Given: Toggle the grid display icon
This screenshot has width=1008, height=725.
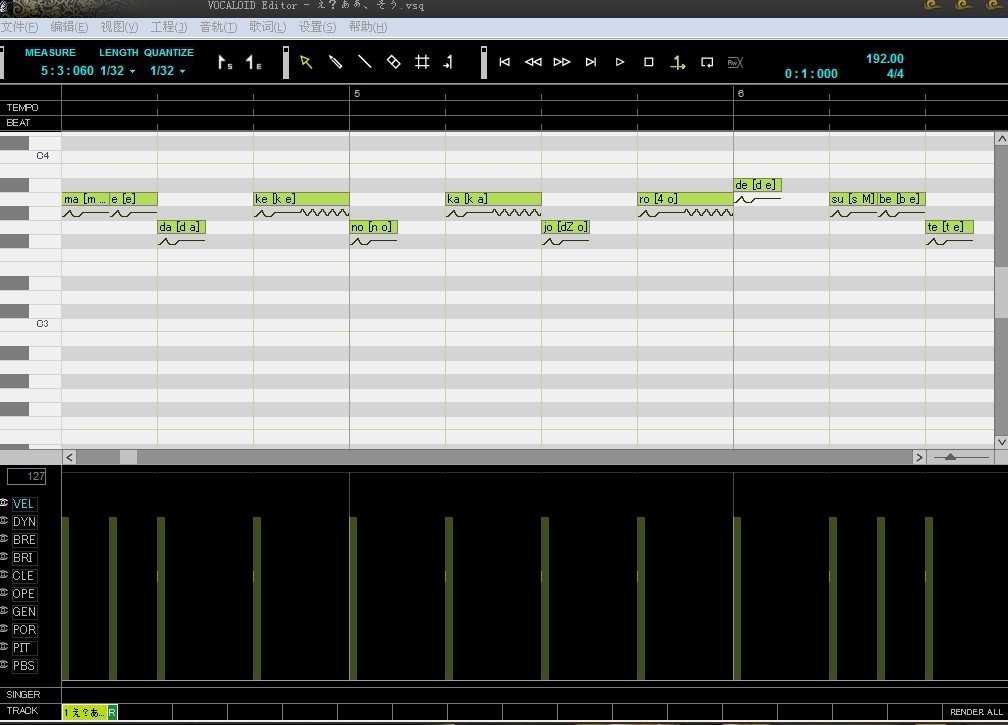Looking at the screenshot, I should (x=422, y=62).
